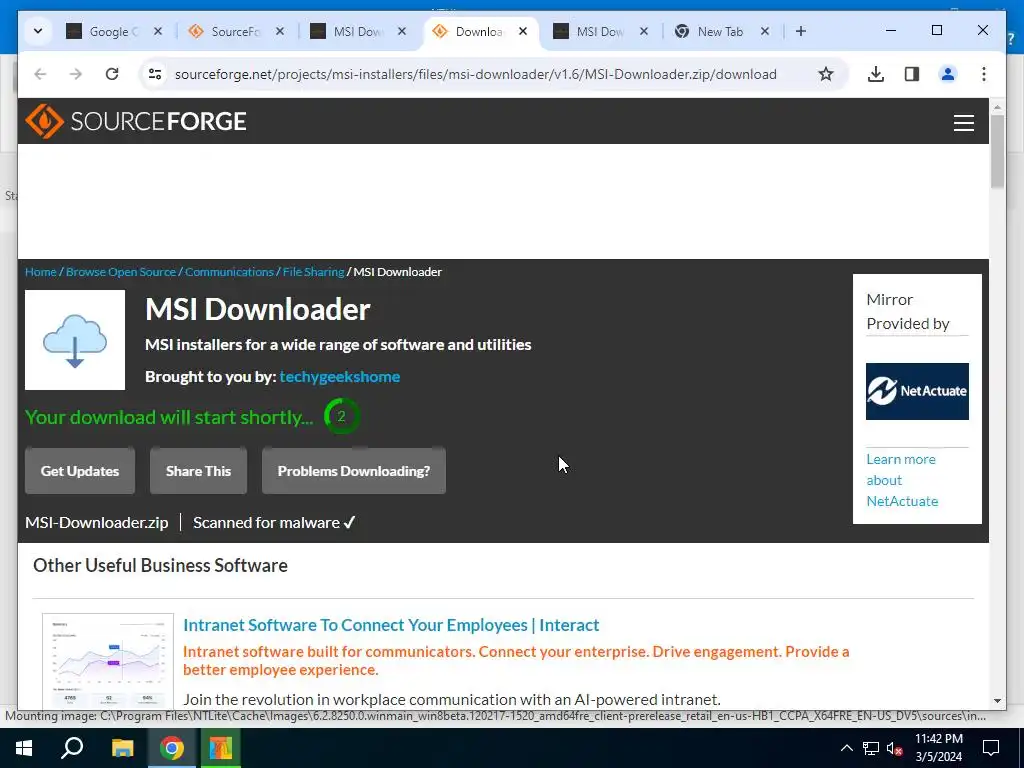
Task: Click the vertical scrollbar thumb
Action: click(997, 152)
